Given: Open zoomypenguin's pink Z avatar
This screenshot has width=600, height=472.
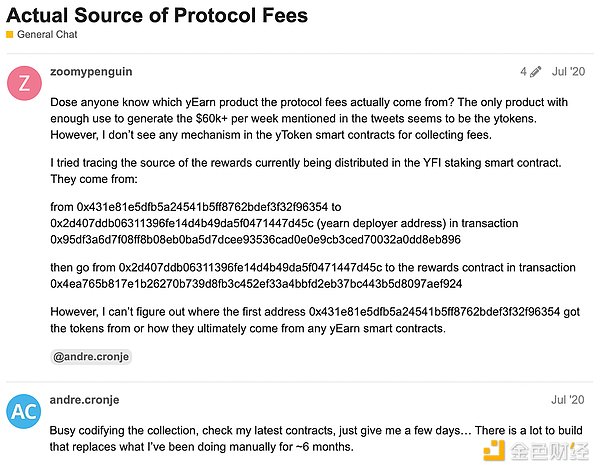Looking at the screenshot, I should pos(24,84).
